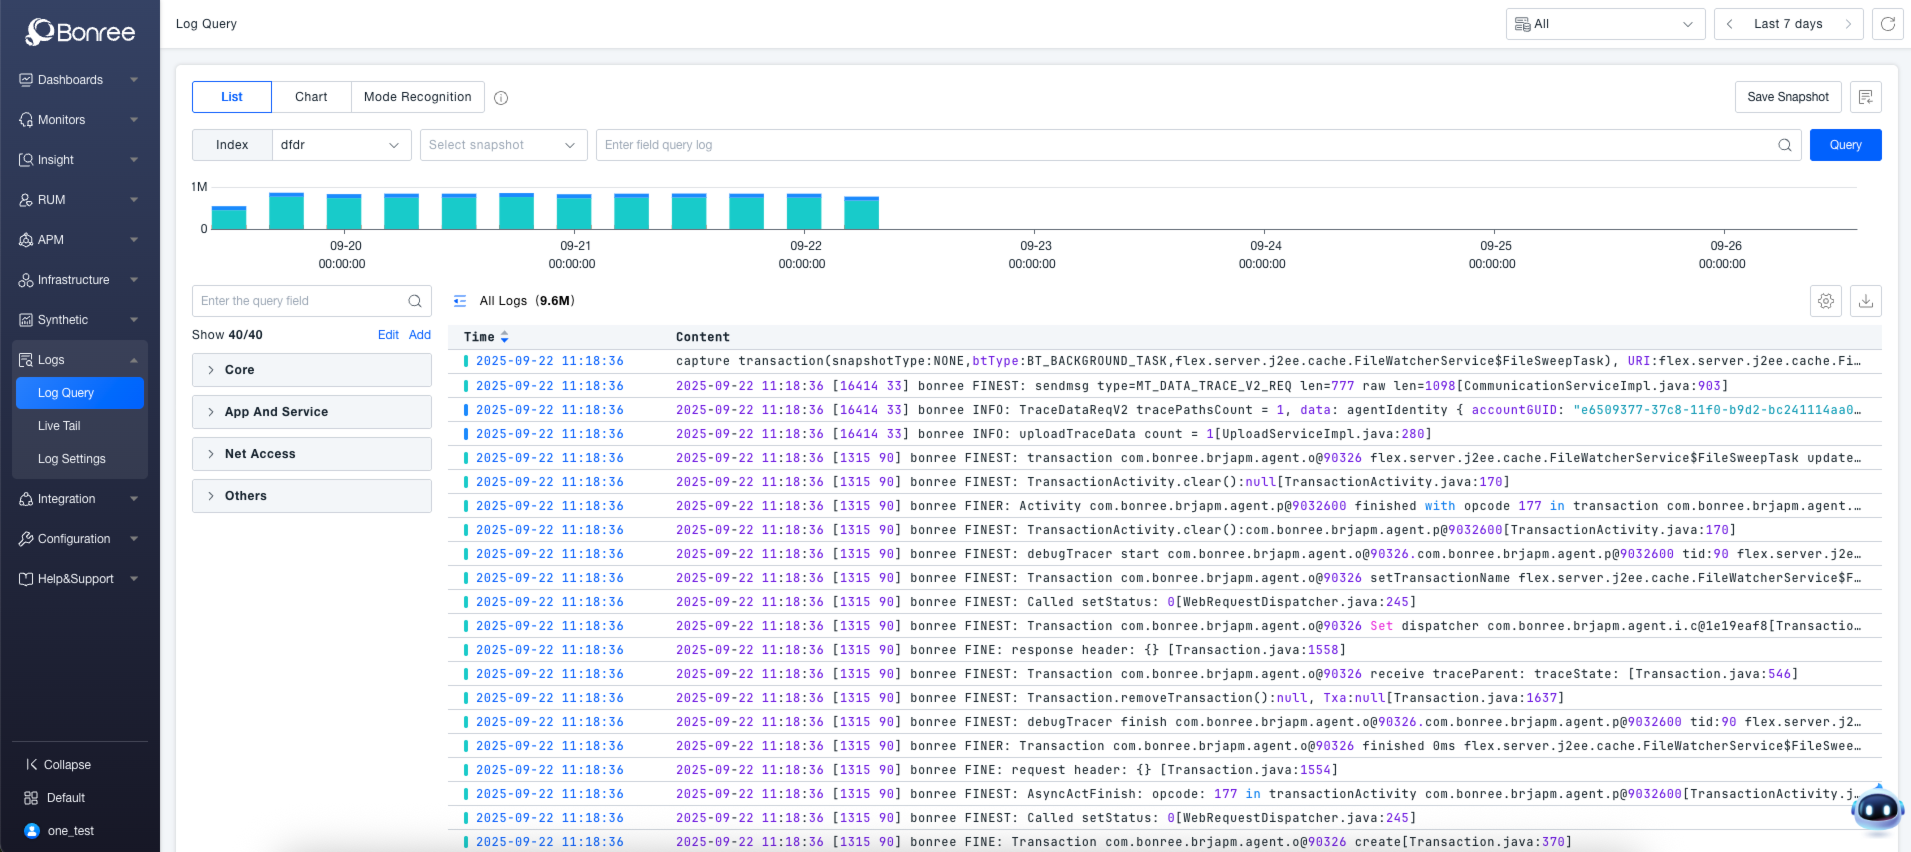Focus the Enter the query field input

[x=300, y=301]
